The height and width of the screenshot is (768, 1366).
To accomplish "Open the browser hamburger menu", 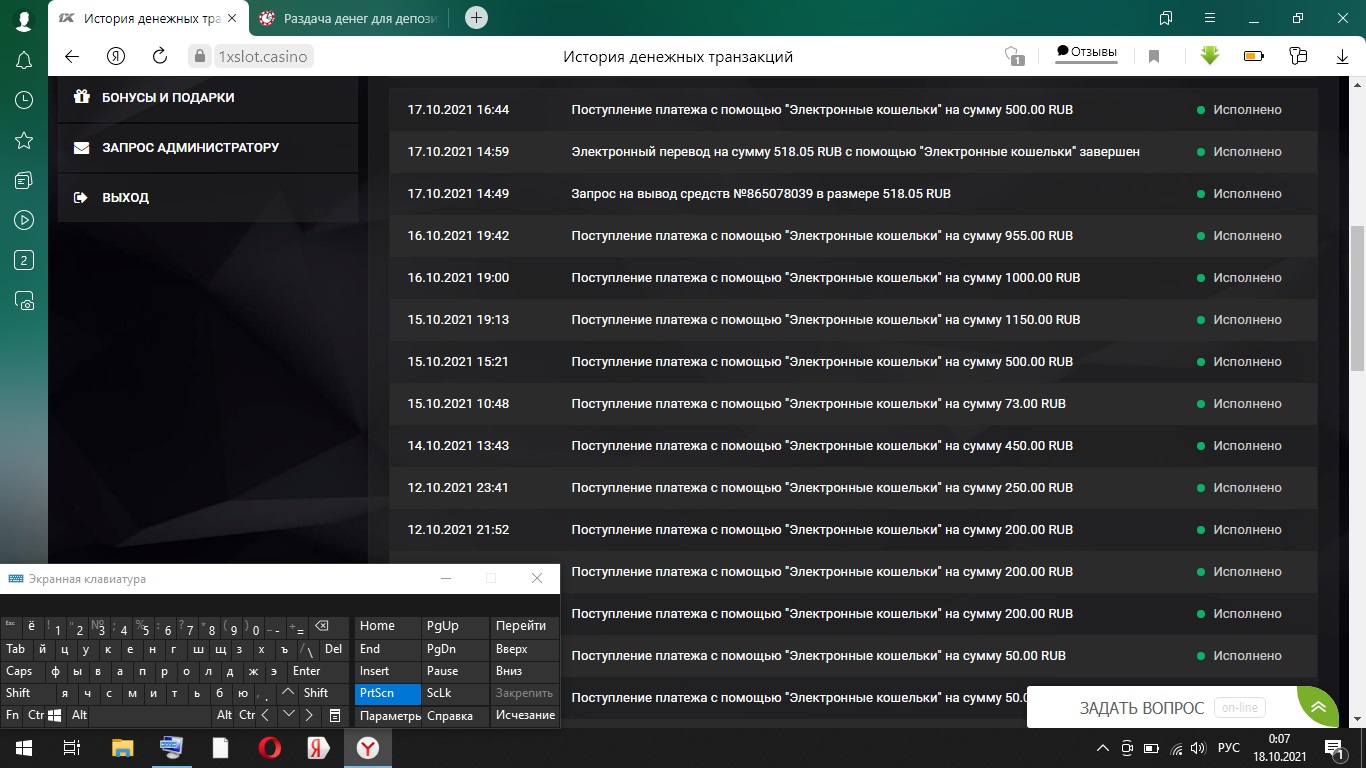I will [1209, 18].
